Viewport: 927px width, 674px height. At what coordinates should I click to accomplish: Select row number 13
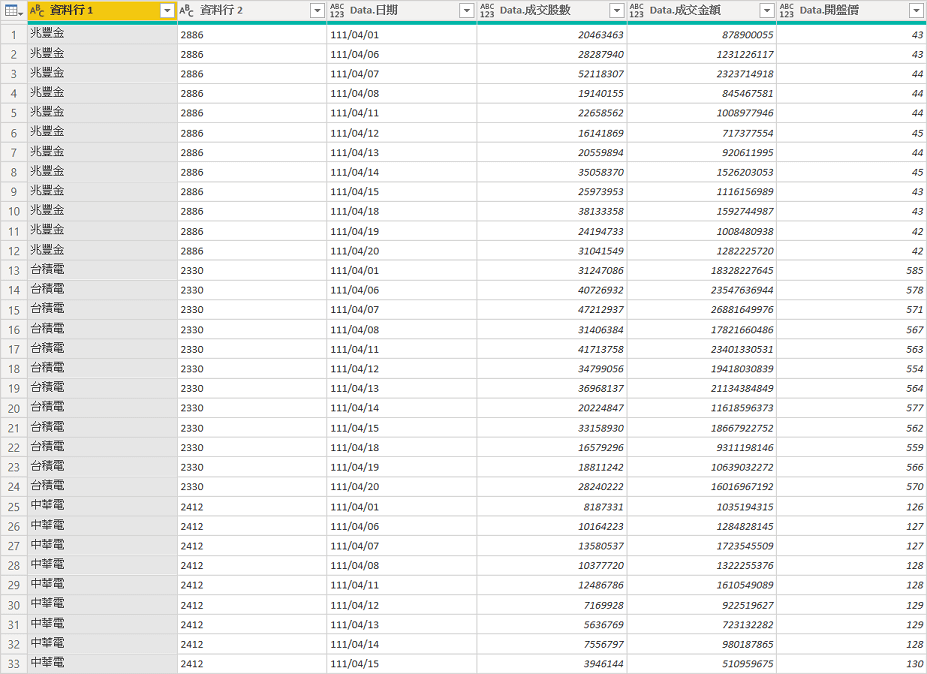(14, 271)
